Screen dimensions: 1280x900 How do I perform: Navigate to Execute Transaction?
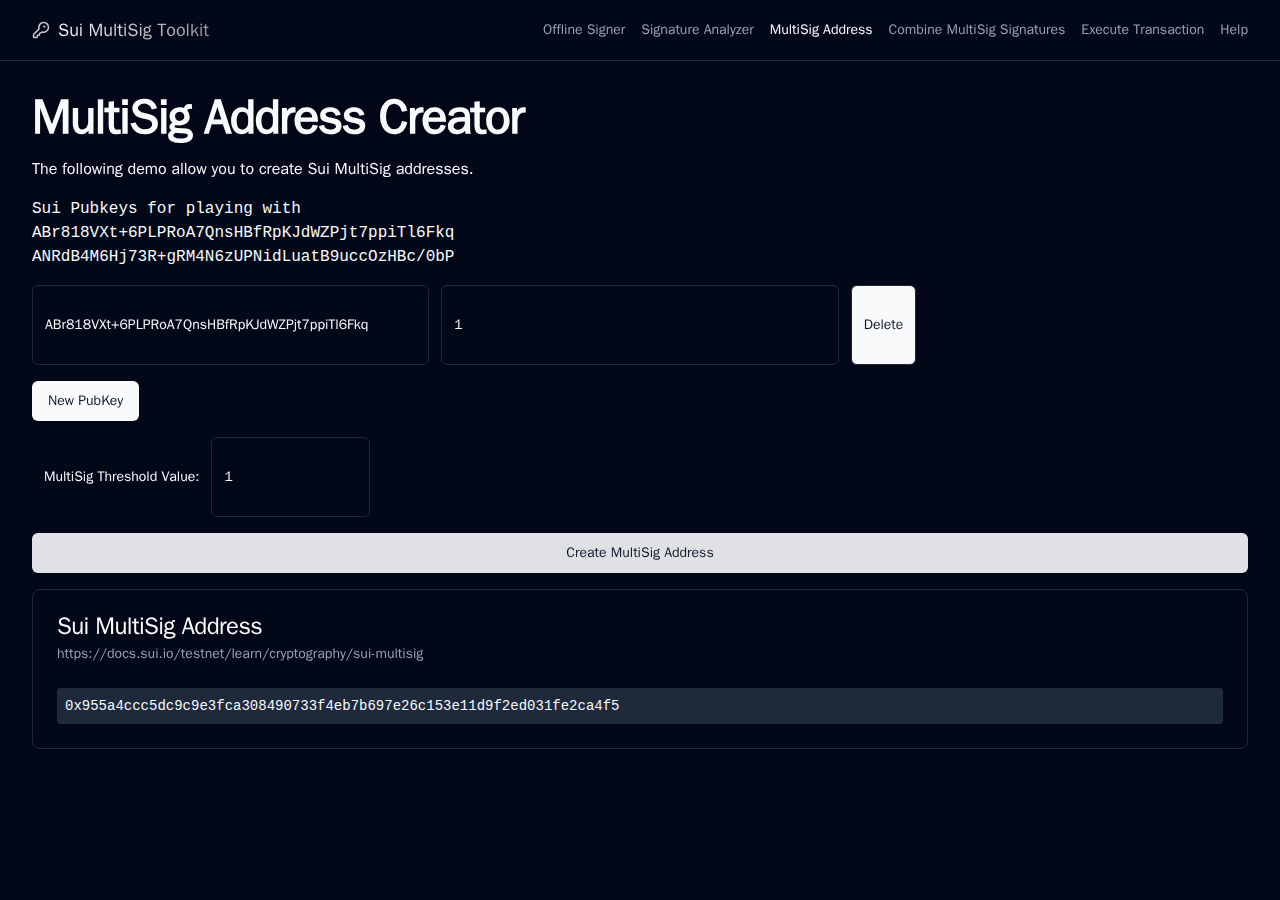1142,30
